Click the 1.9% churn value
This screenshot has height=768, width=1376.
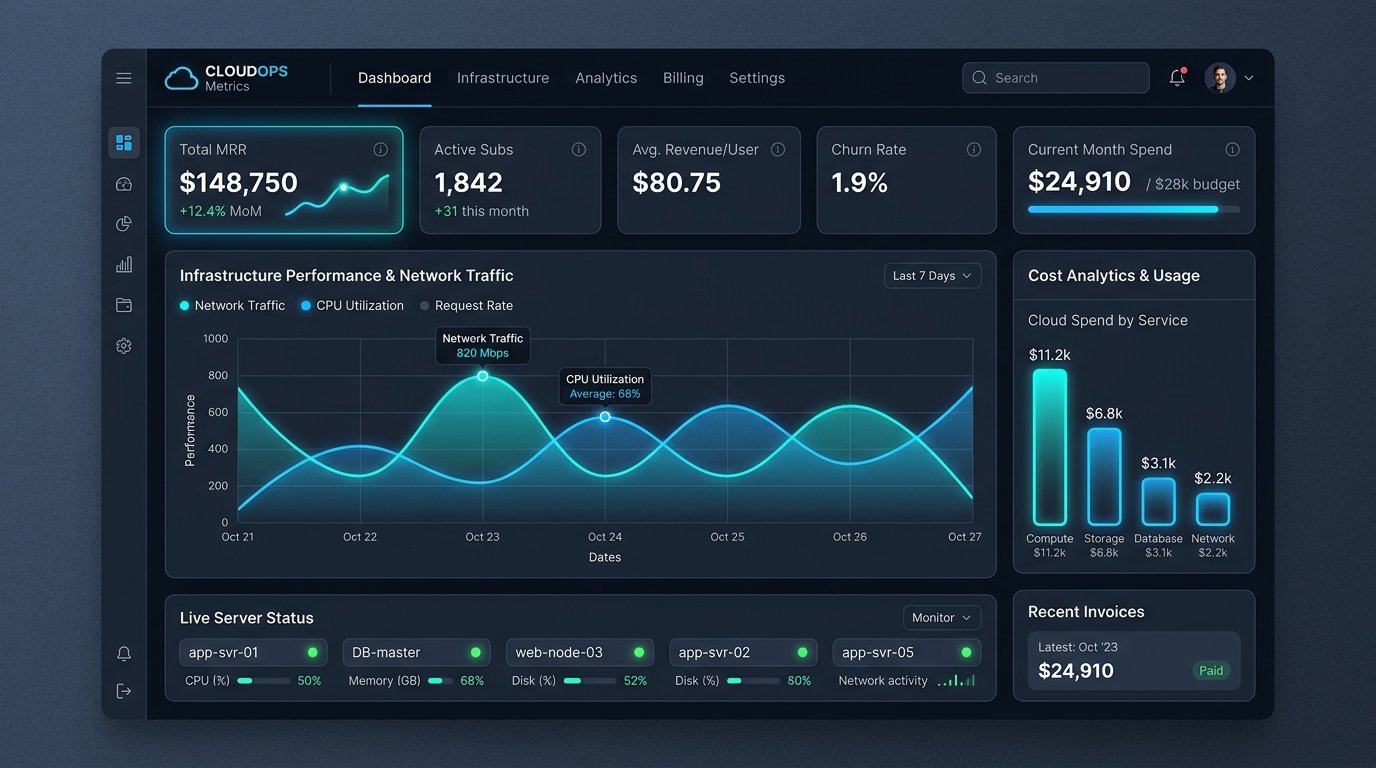(860, 183)
